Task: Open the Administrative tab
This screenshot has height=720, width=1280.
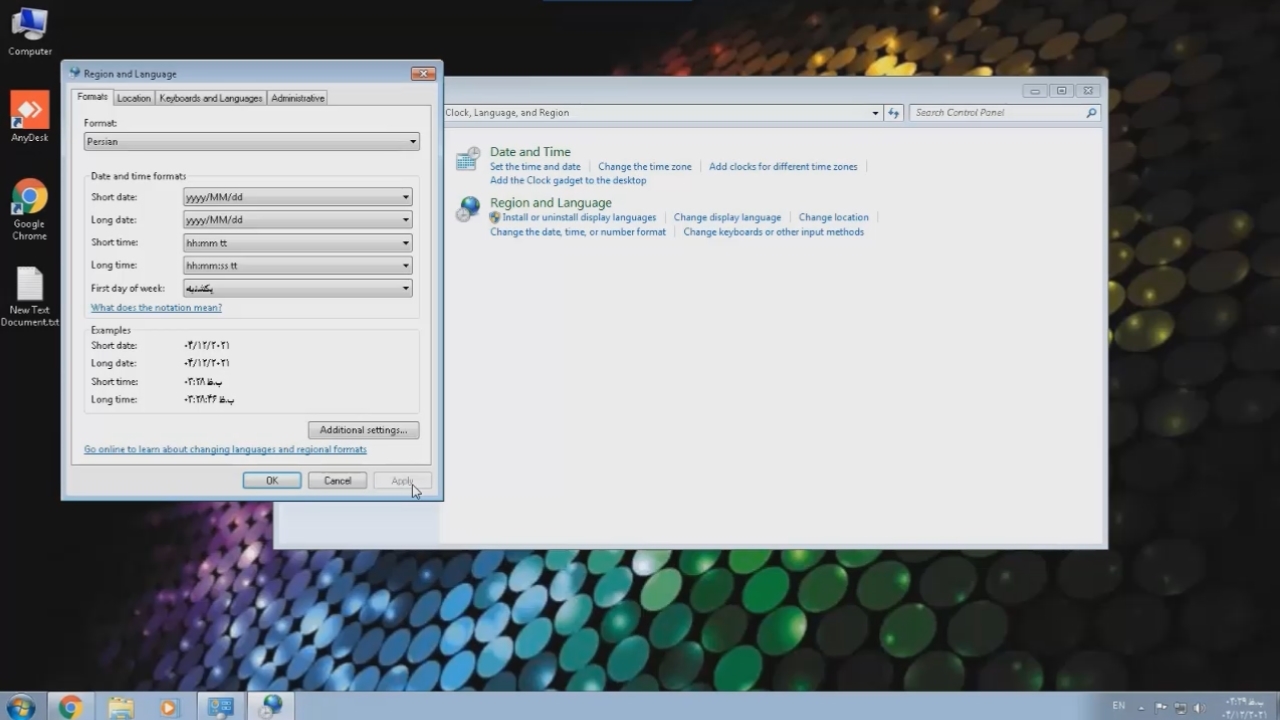Action: pos(297,98)
